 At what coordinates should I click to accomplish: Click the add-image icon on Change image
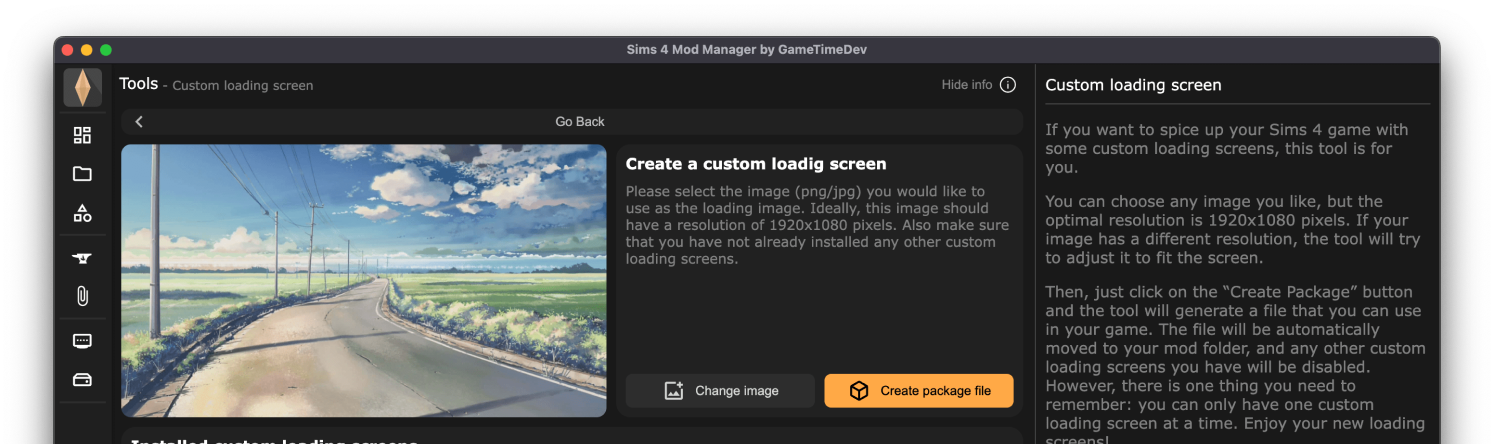point(674,391)
